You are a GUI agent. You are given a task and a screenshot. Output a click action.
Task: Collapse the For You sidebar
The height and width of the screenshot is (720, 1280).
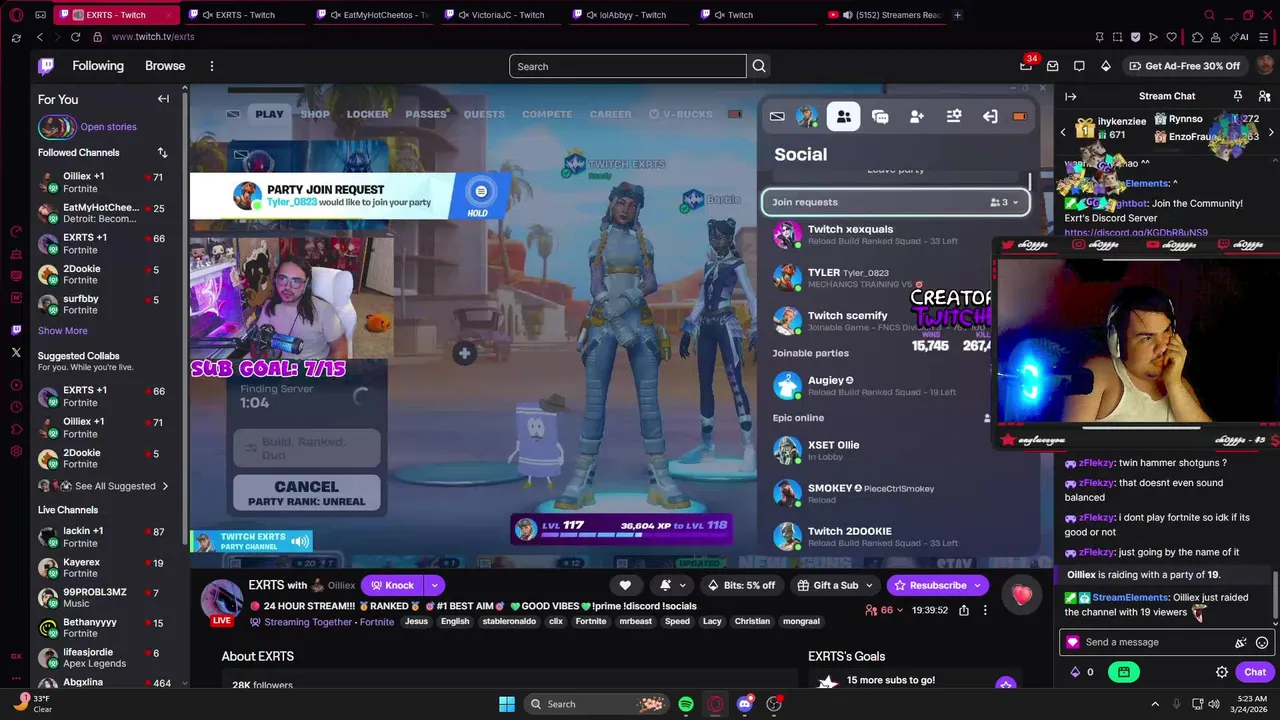click(163, 99)
